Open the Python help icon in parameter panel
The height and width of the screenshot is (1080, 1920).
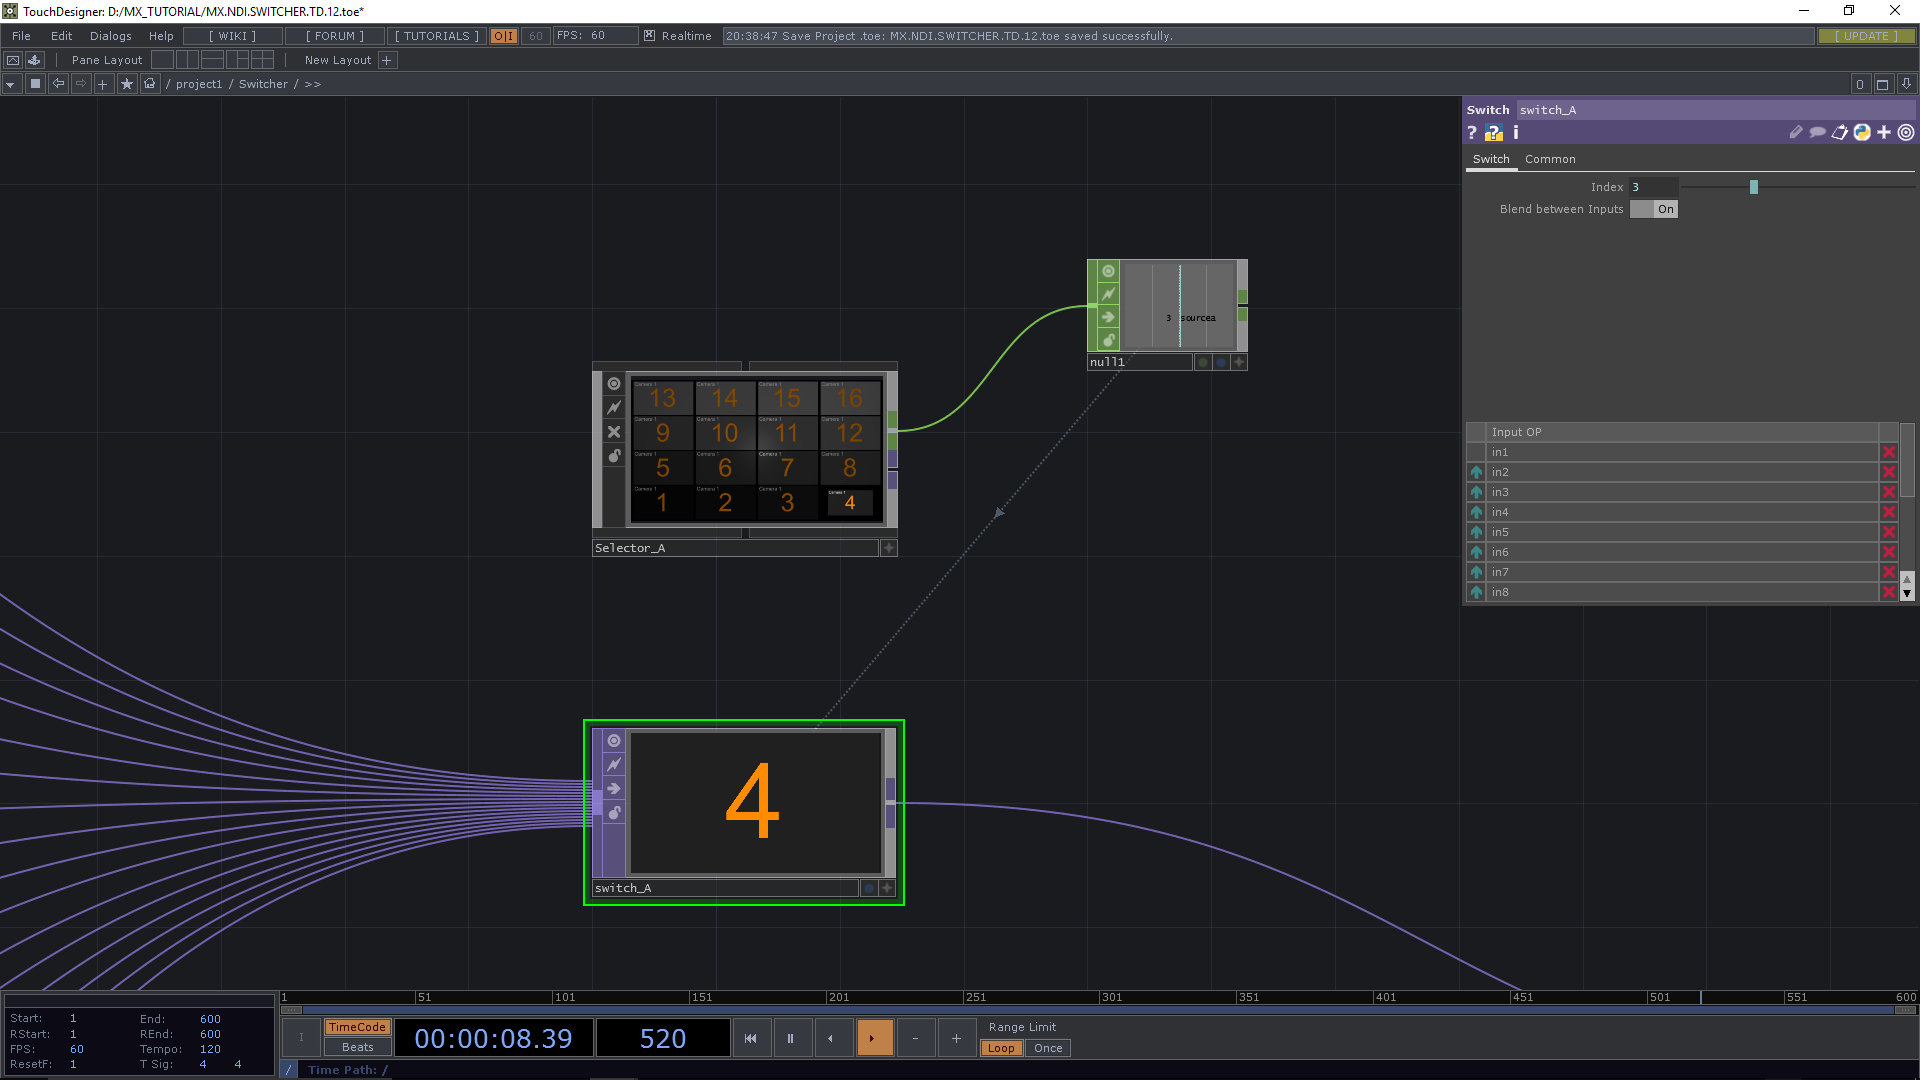[x=1494, y=133]
